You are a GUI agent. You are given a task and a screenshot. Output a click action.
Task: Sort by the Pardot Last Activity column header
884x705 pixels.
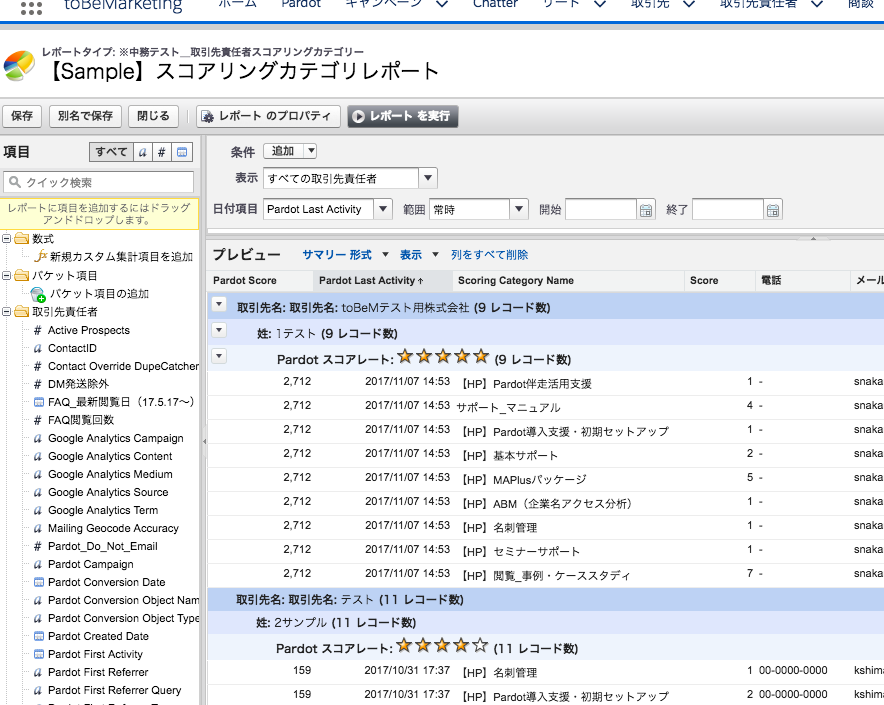(x=383, y=280)
